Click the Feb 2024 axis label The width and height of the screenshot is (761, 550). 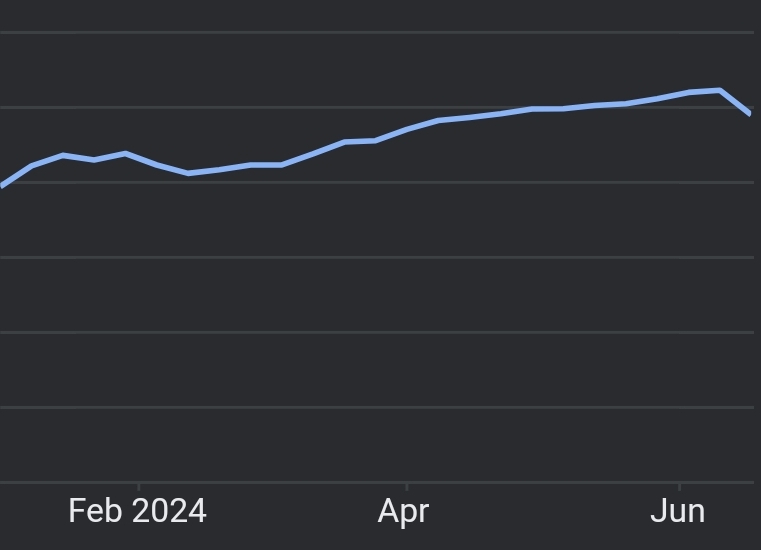coord(137,511)
